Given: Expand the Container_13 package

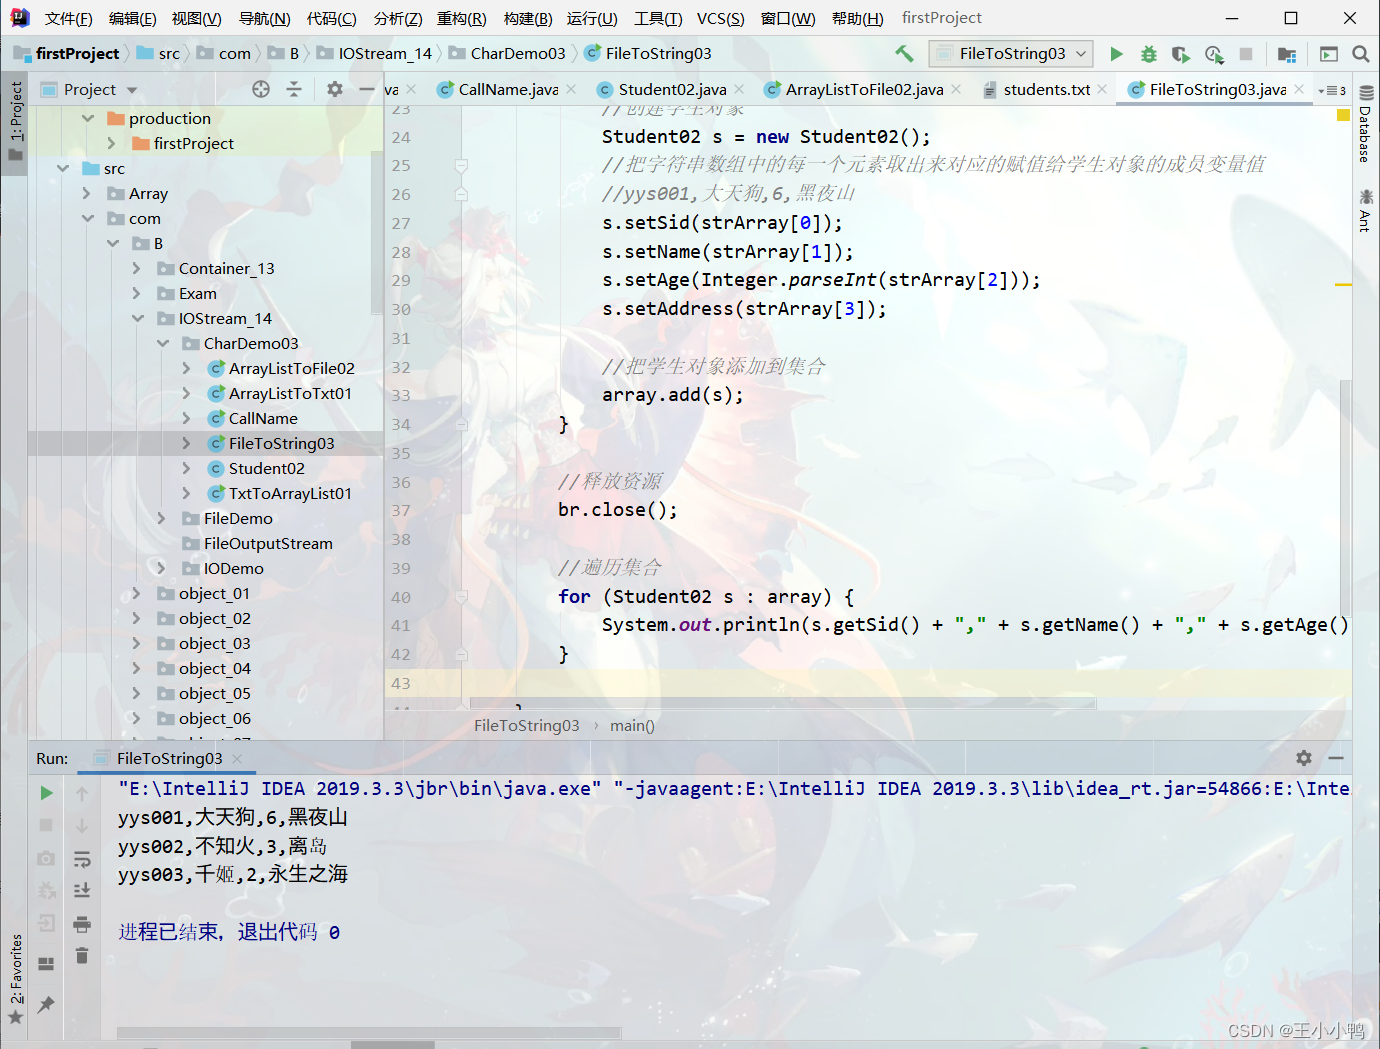Looking at the screenshot, I should (137, 268).
